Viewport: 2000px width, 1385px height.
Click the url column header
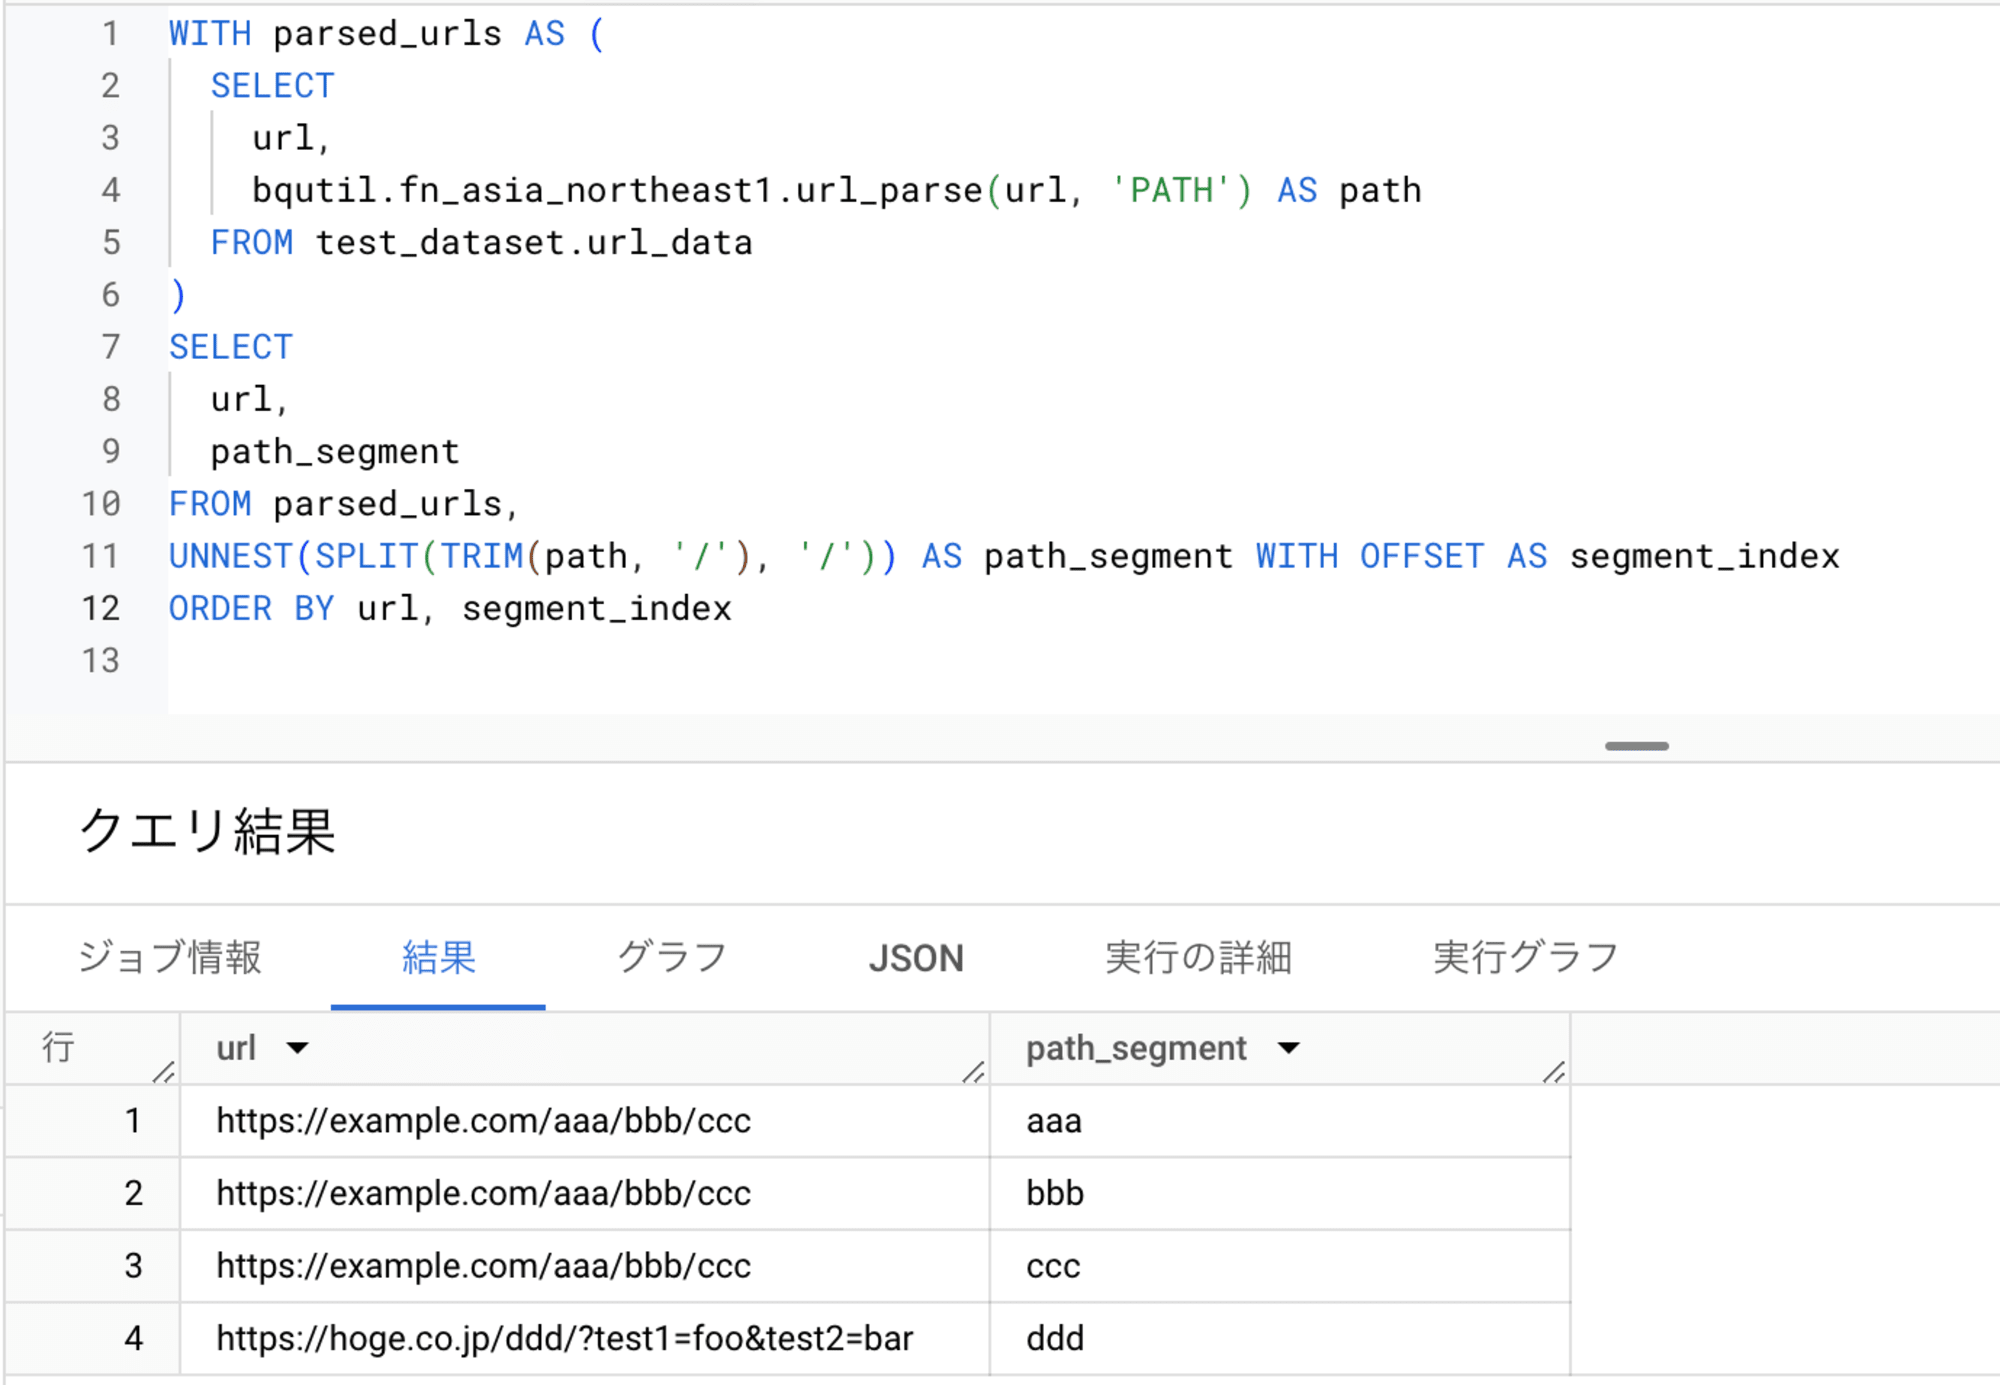click(x=585, y=1048)
